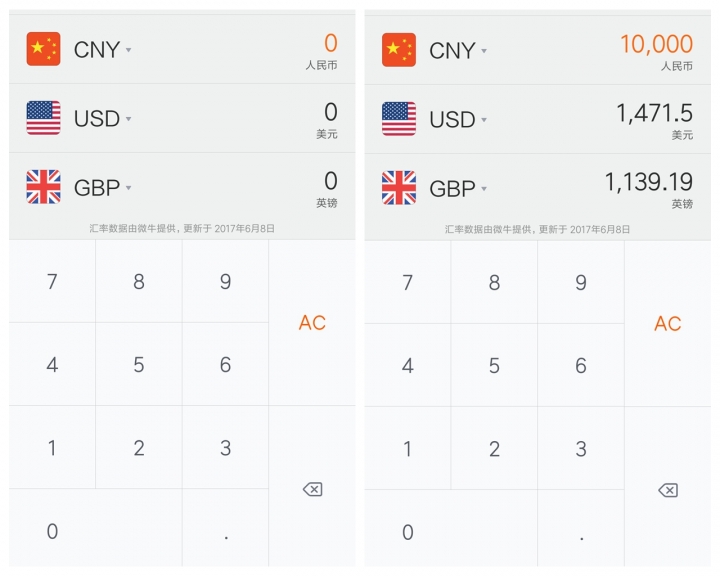
Task: Tap the US flag beside the 1,471.5 amount
Action: pos(399,119)
